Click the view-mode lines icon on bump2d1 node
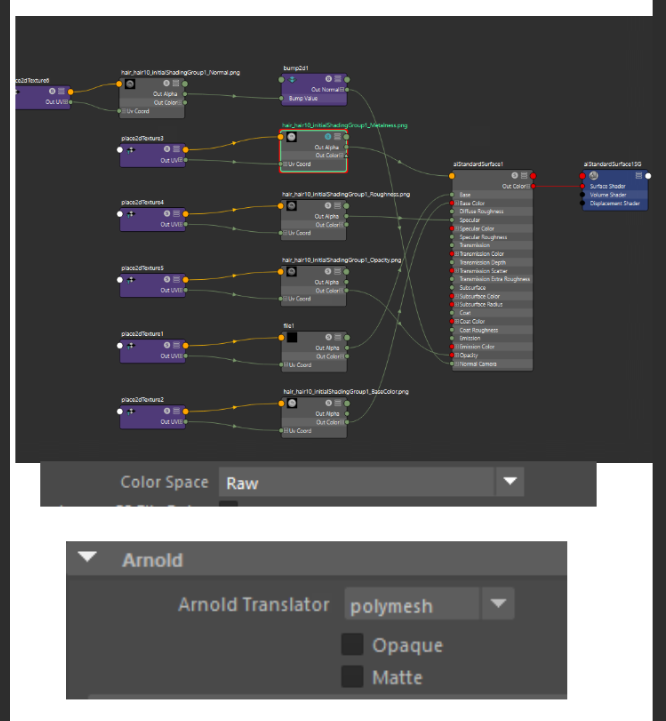 point(338,79)
